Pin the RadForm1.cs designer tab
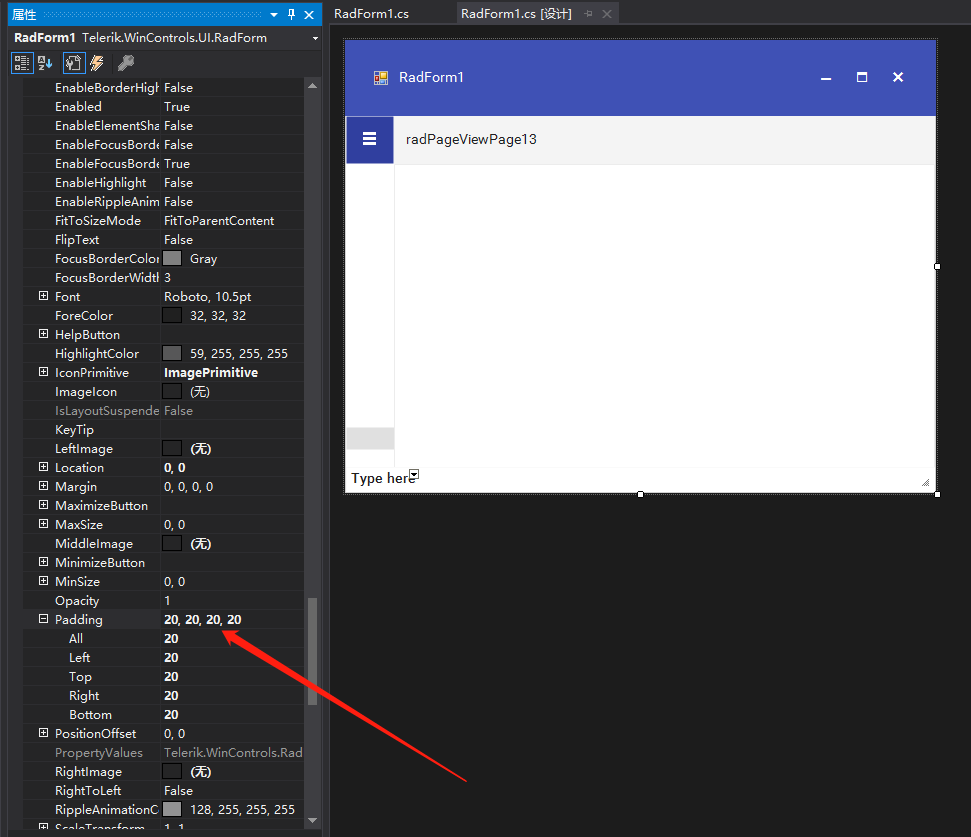 [588, 14]
